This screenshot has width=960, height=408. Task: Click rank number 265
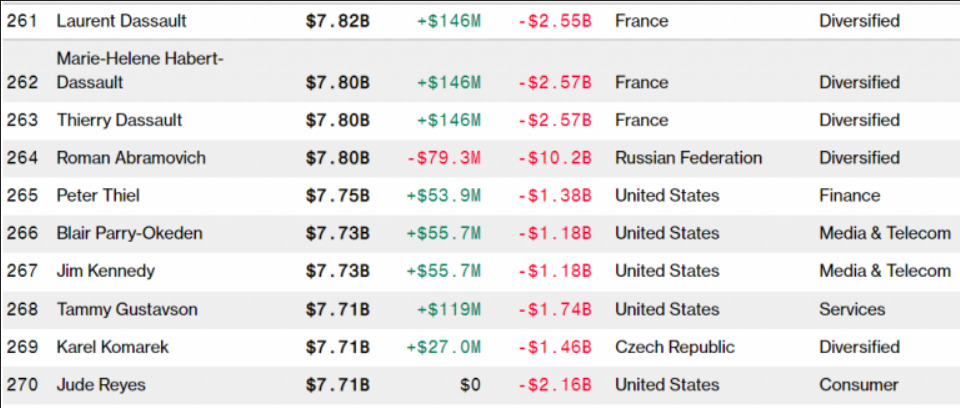(x=22, y=195)
